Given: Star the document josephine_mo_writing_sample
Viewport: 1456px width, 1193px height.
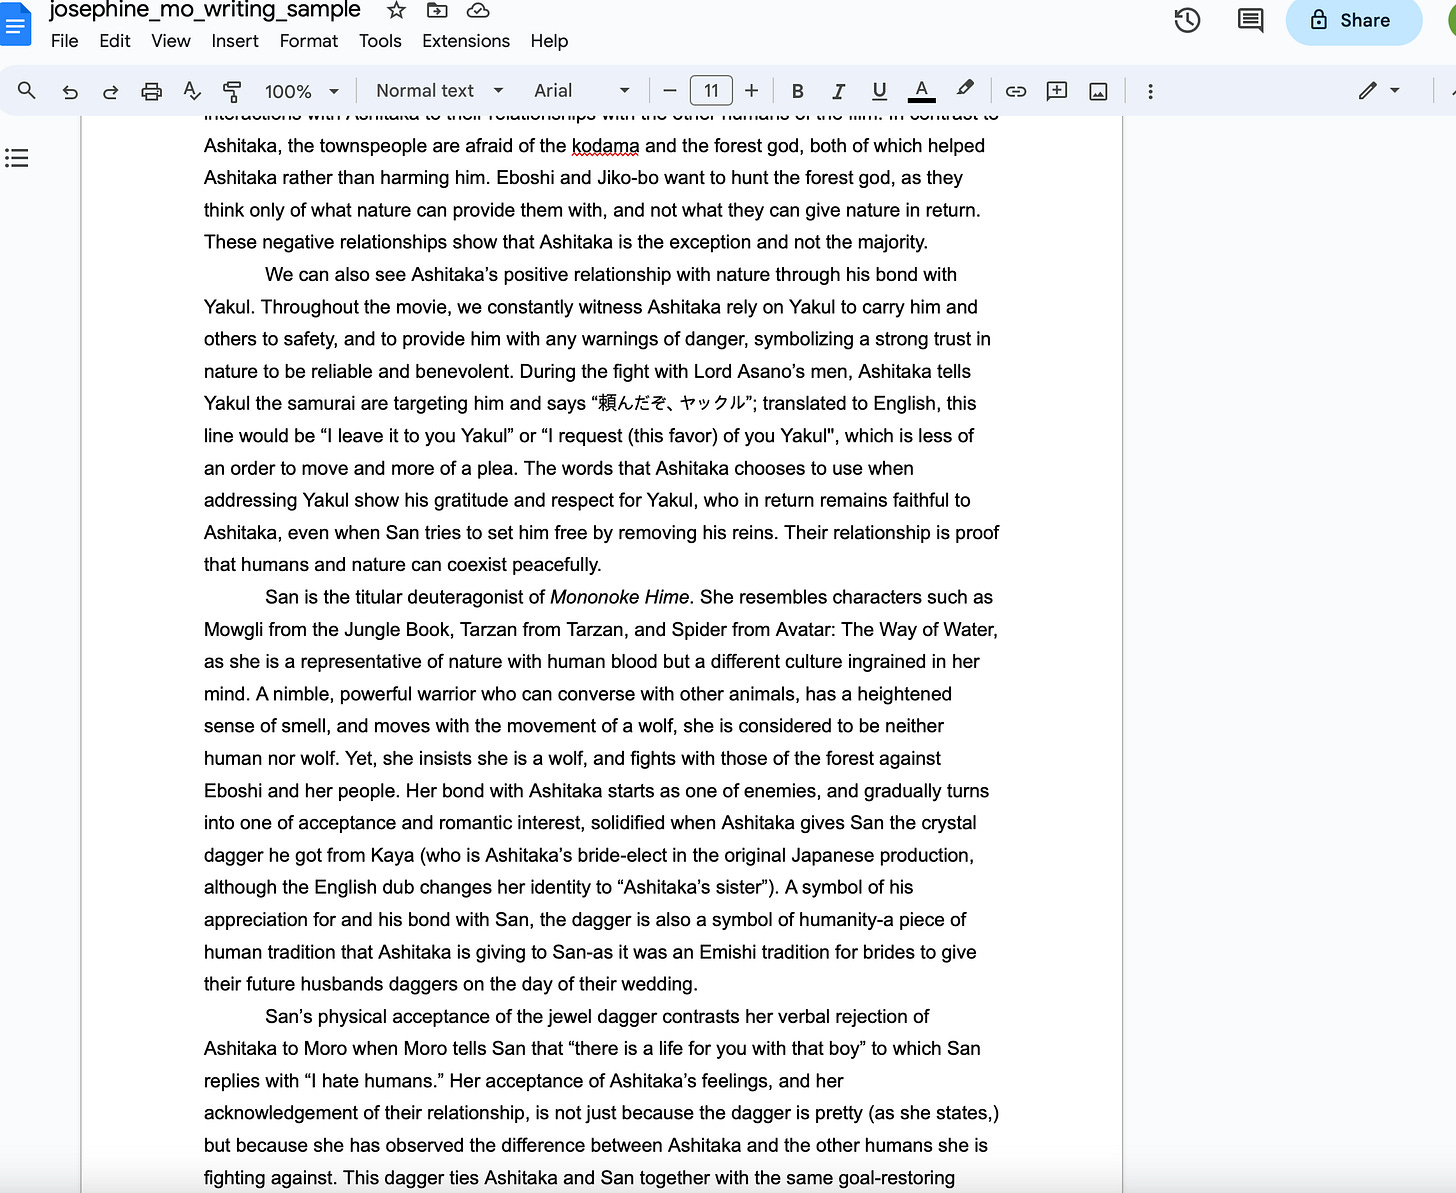Looking at the screenshot, I should tap(396, 10).
